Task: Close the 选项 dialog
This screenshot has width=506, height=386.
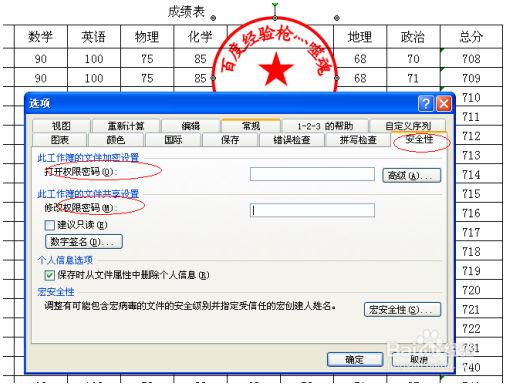Action: (444, 103)
